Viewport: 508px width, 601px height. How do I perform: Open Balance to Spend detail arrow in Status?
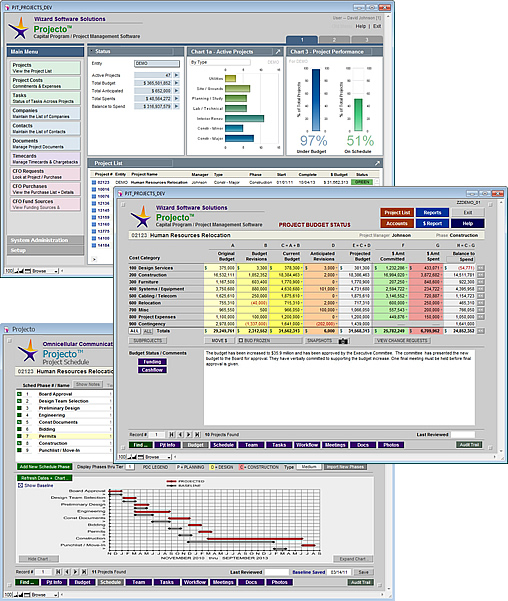tap(176, 106)
